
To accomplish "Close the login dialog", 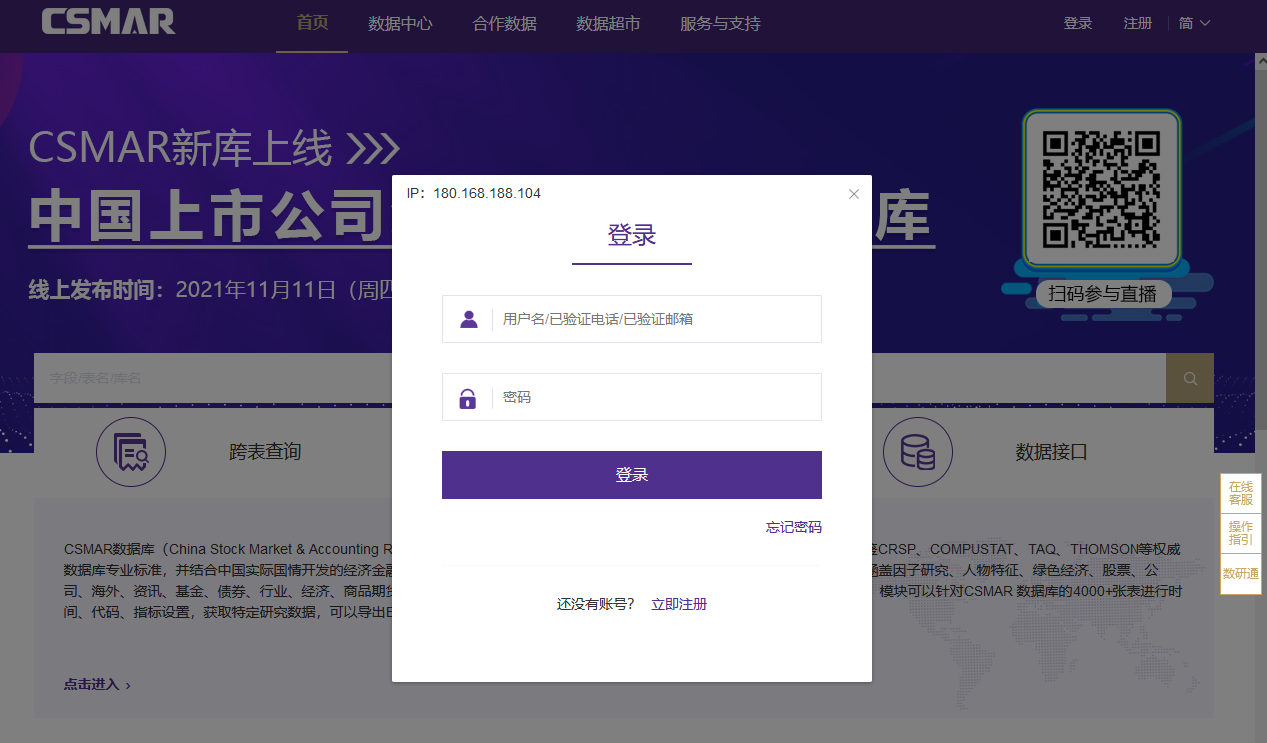I will [853, 194].
